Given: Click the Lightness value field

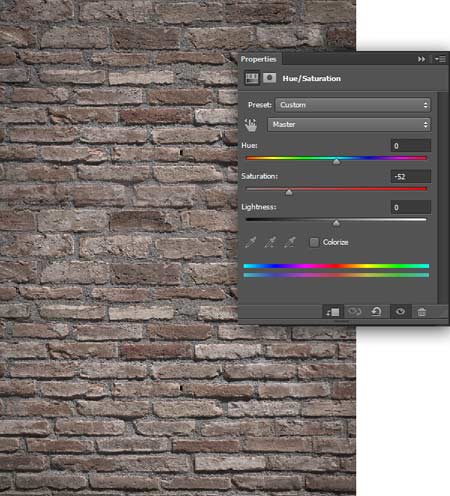Looking at the screenshot, I should tap(411, 207).
